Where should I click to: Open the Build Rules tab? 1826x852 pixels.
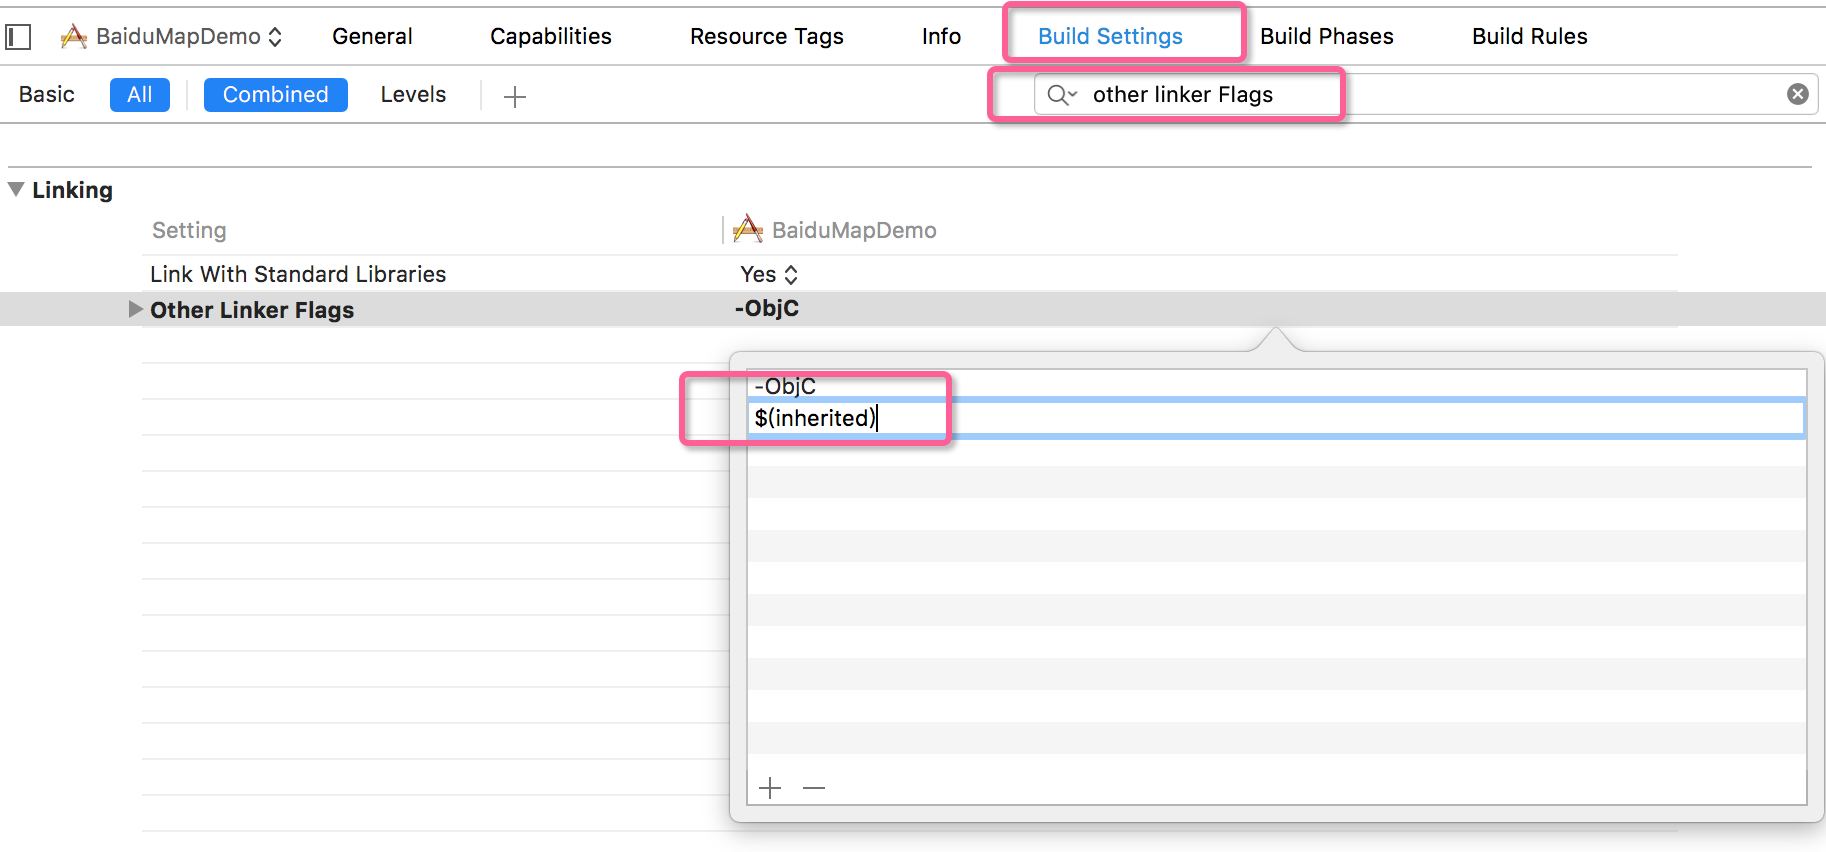pos(1529,36)
